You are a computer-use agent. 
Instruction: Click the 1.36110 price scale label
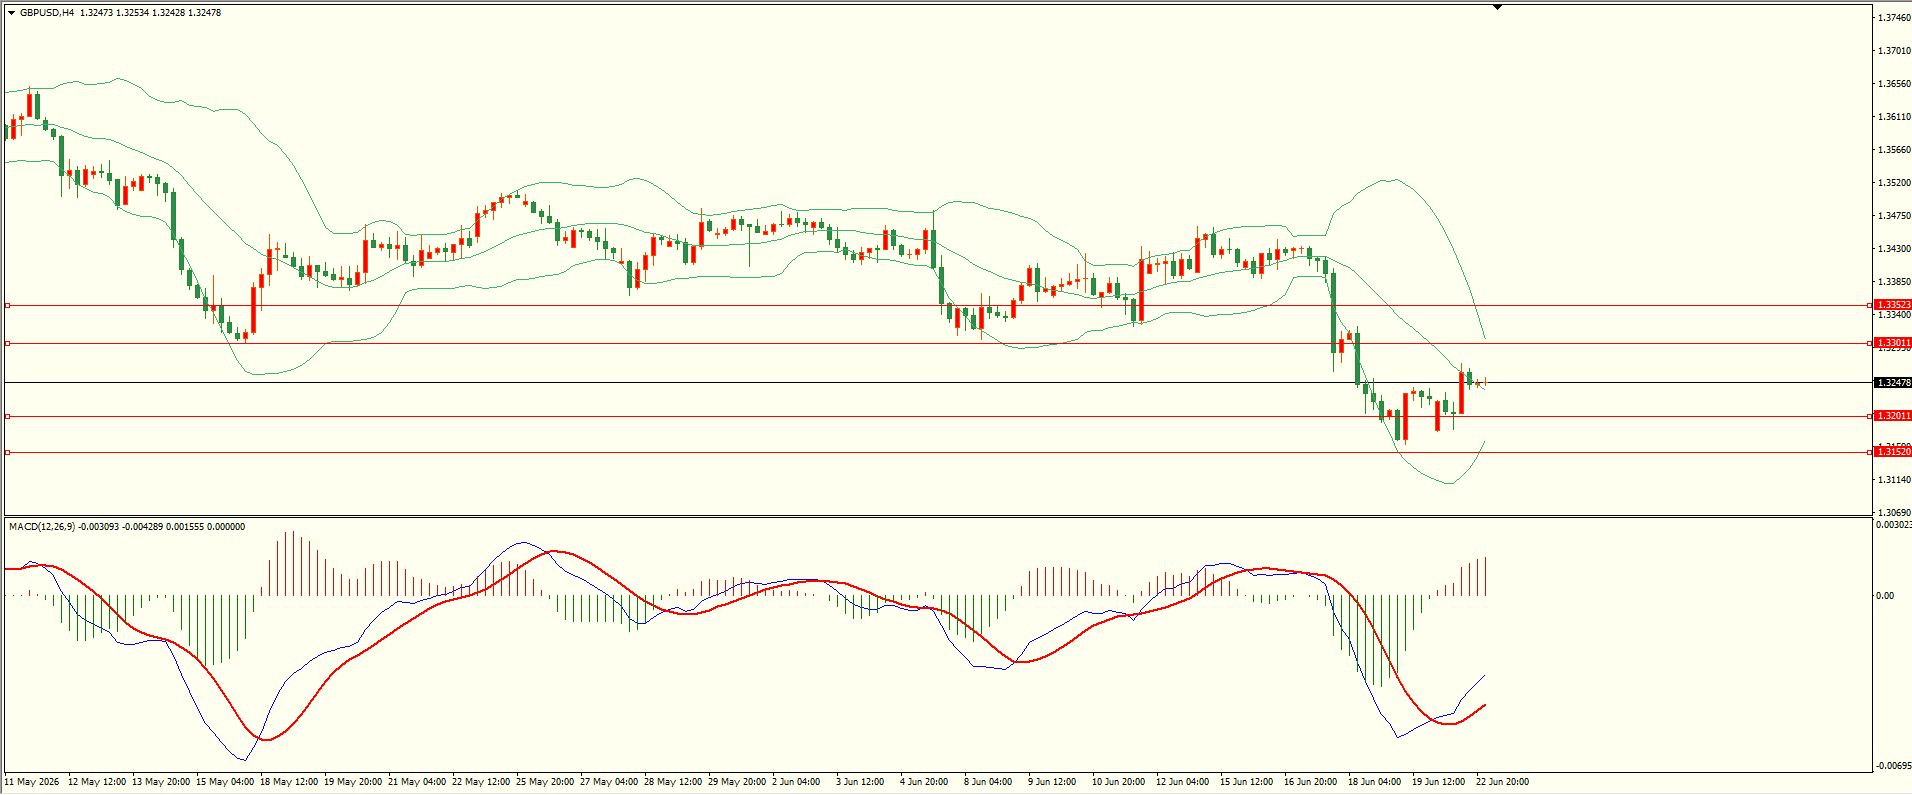(x=1894, y=117)
